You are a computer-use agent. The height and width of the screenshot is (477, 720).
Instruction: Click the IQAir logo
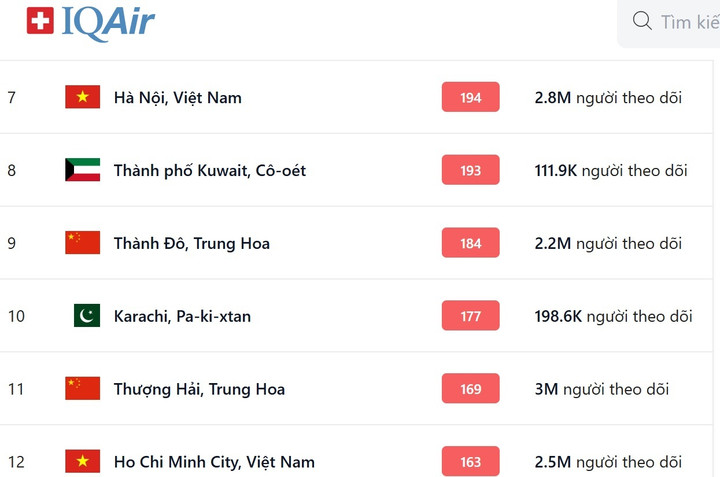point(91,21)
